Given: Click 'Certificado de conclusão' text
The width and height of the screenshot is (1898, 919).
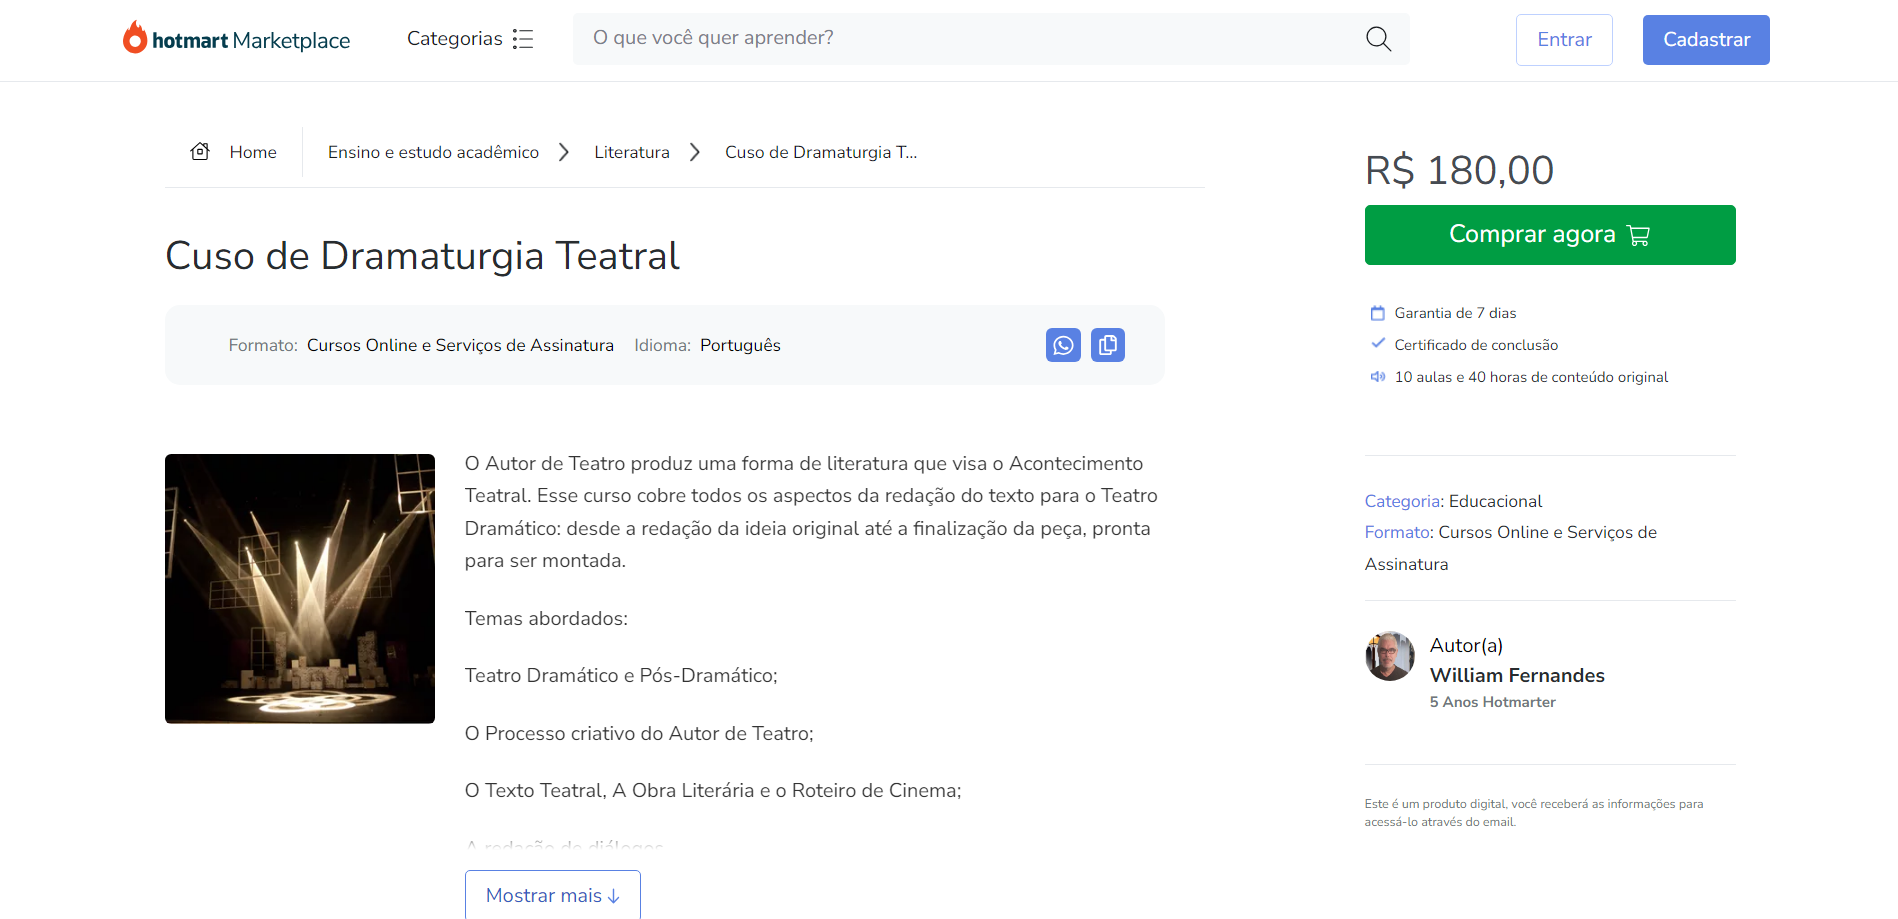Looking at the screenshot, I should point(1476,345).
